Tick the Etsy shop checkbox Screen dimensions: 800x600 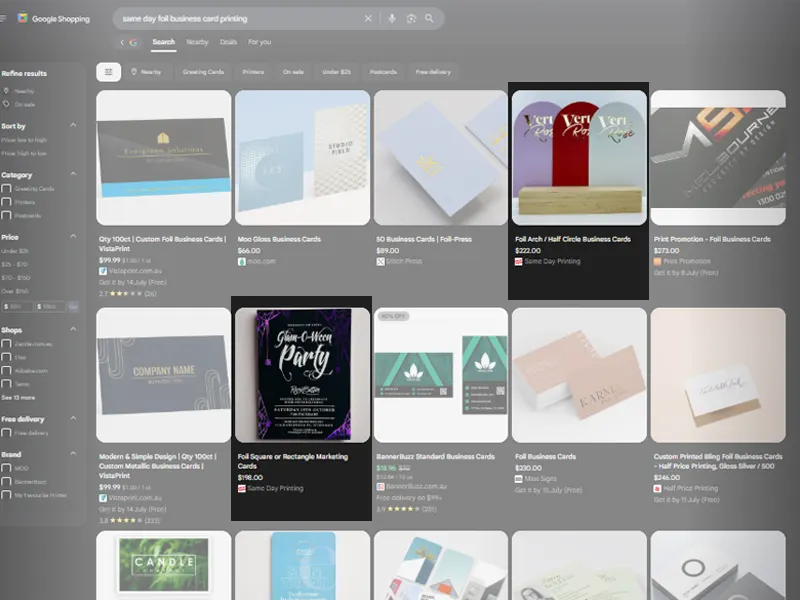(6, 357)
